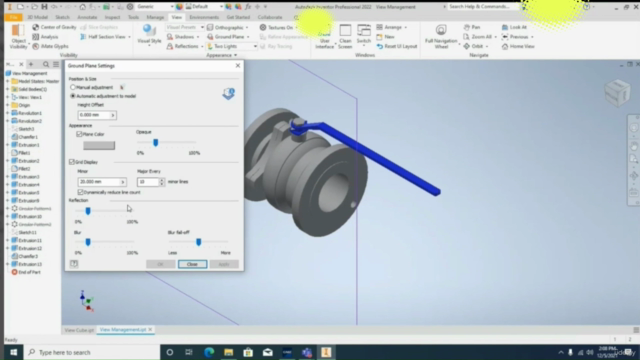Image resolution: width=640 pixels, height=360 pixels.
Task: Select Automatic adjustment to model radio button
Action: point(73,96)
